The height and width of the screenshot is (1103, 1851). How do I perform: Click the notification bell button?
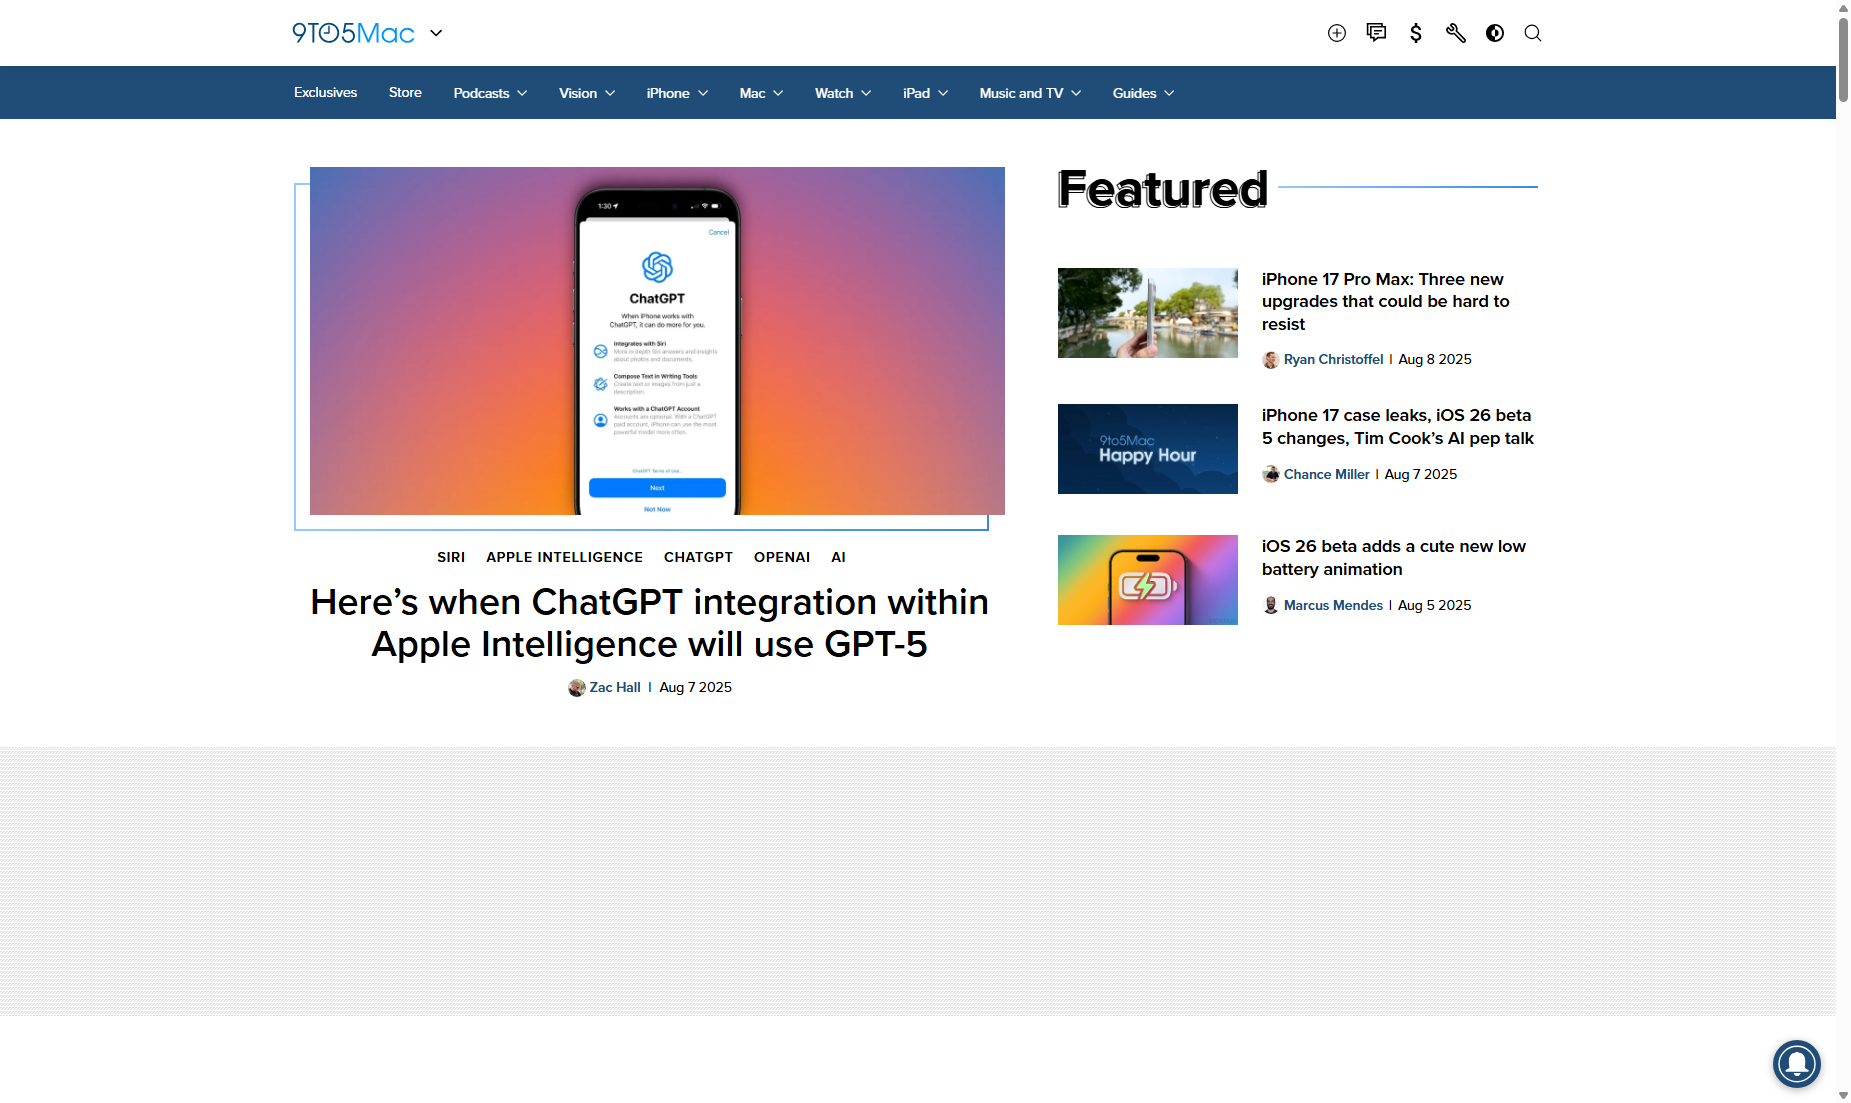pyautogui.click(x=1797, y=1063)
